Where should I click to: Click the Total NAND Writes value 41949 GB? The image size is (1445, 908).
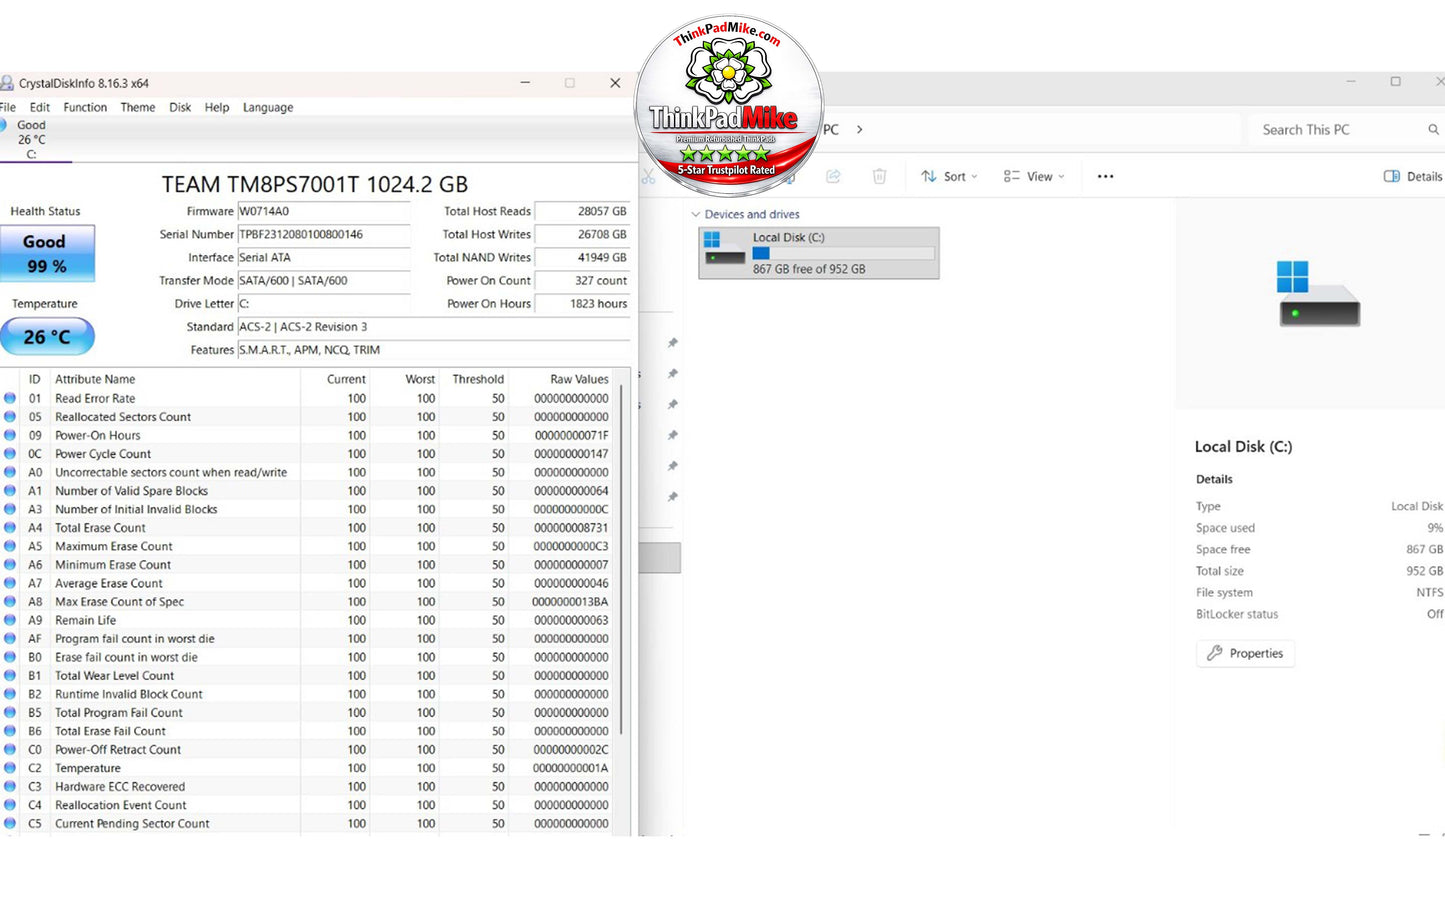[582, 257]
